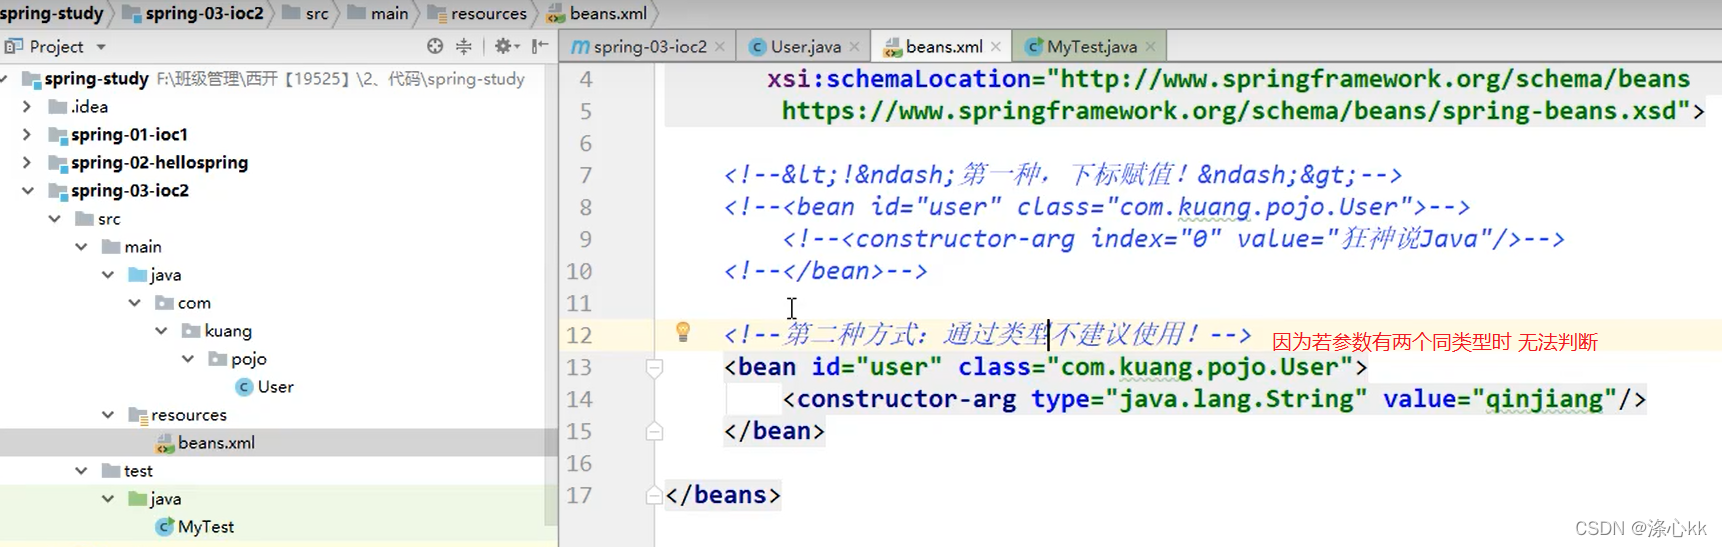Screen dimensions: 1722x547
Task: Select the beans.xml editor tab
Action: tap(942, 46)
